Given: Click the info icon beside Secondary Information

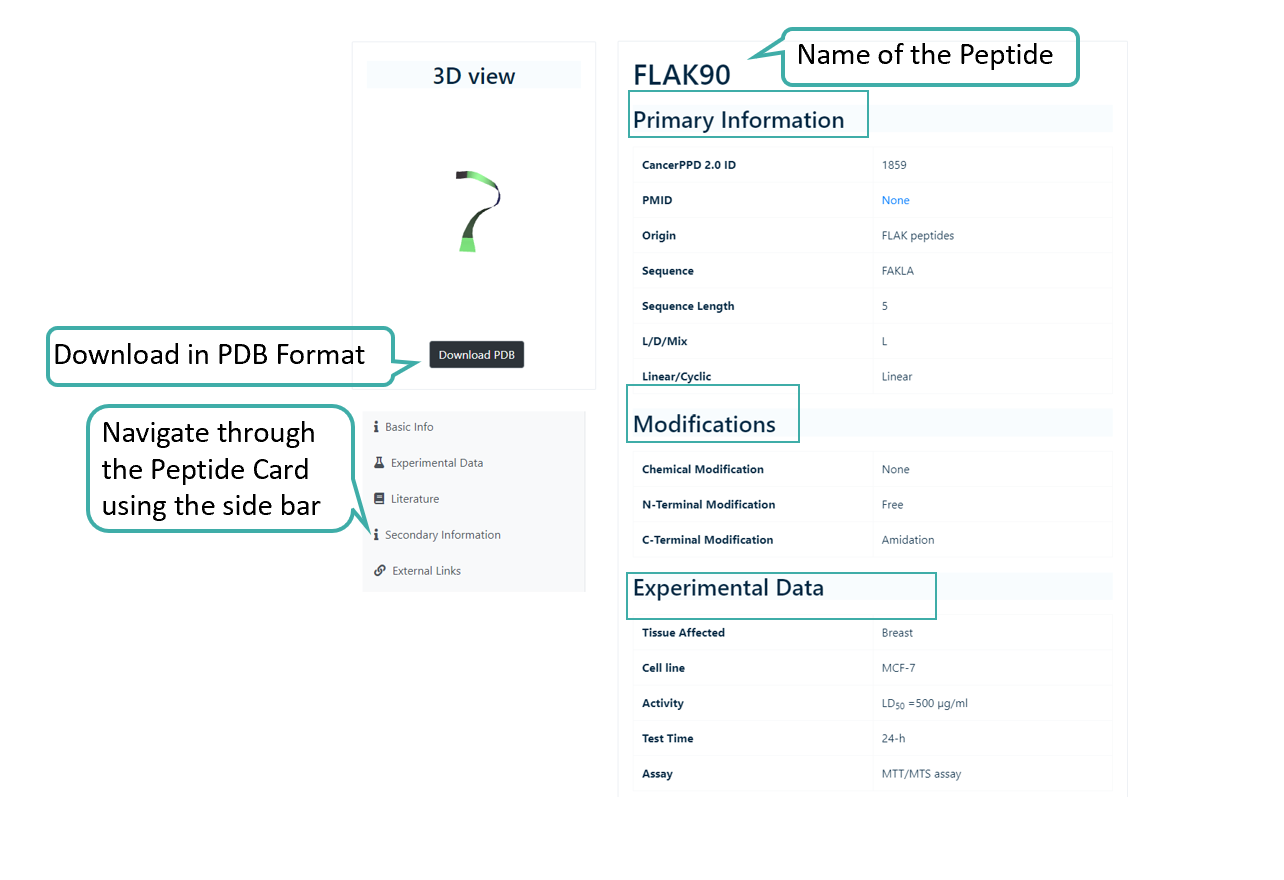Looking at the screenshot, I should coord(376,535).
